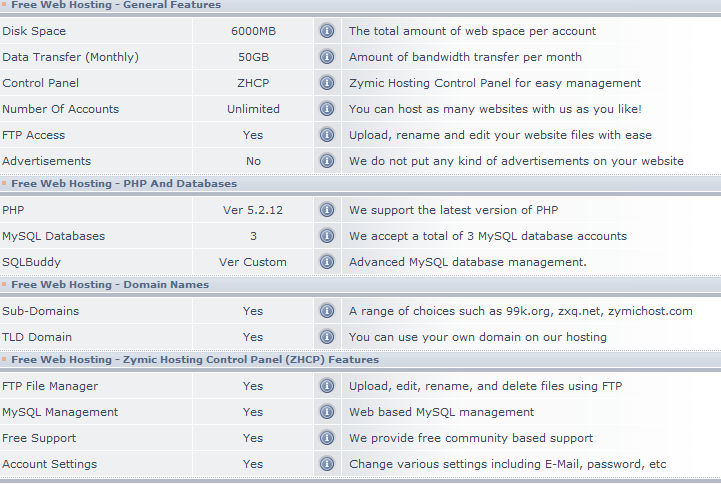Click the Free Support info icon
The height and width of the screenshot is (484, 721).
click(x=327, y=438)
